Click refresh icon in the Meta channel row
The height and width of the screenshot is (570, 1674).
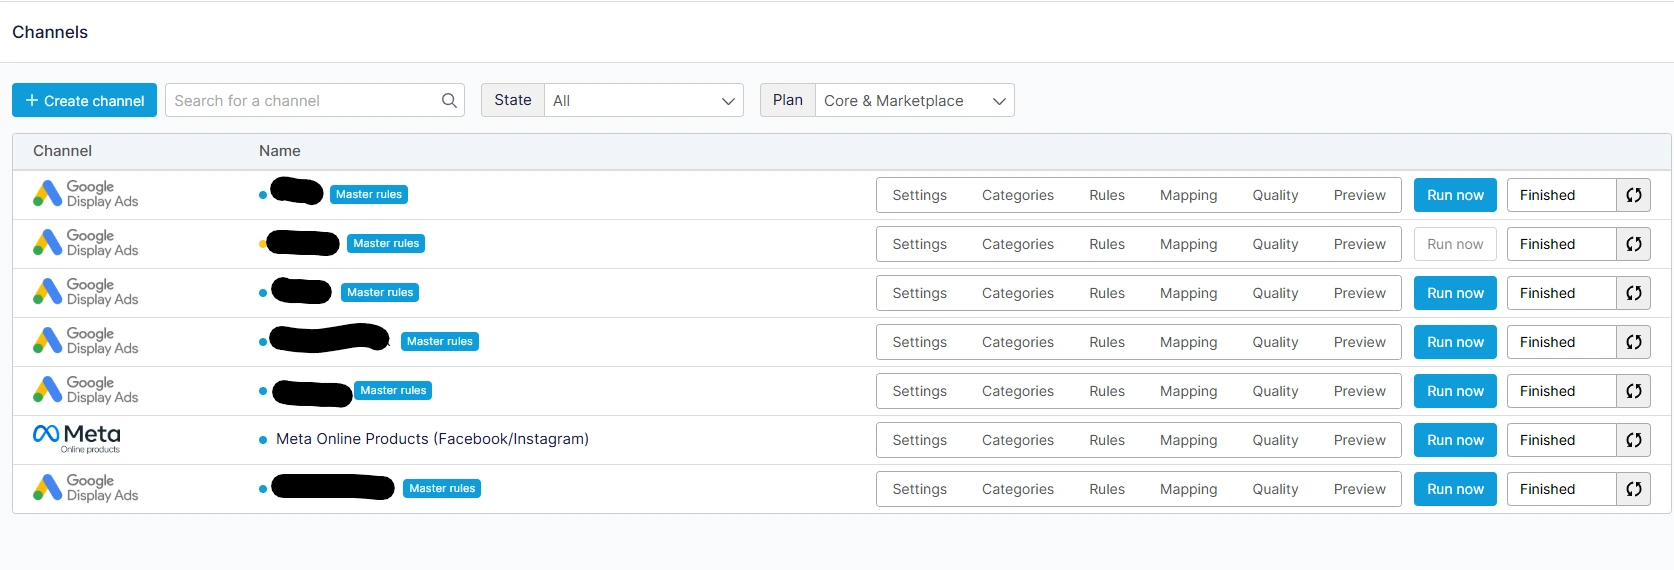pyautogui.click(x=1633, y=440)
